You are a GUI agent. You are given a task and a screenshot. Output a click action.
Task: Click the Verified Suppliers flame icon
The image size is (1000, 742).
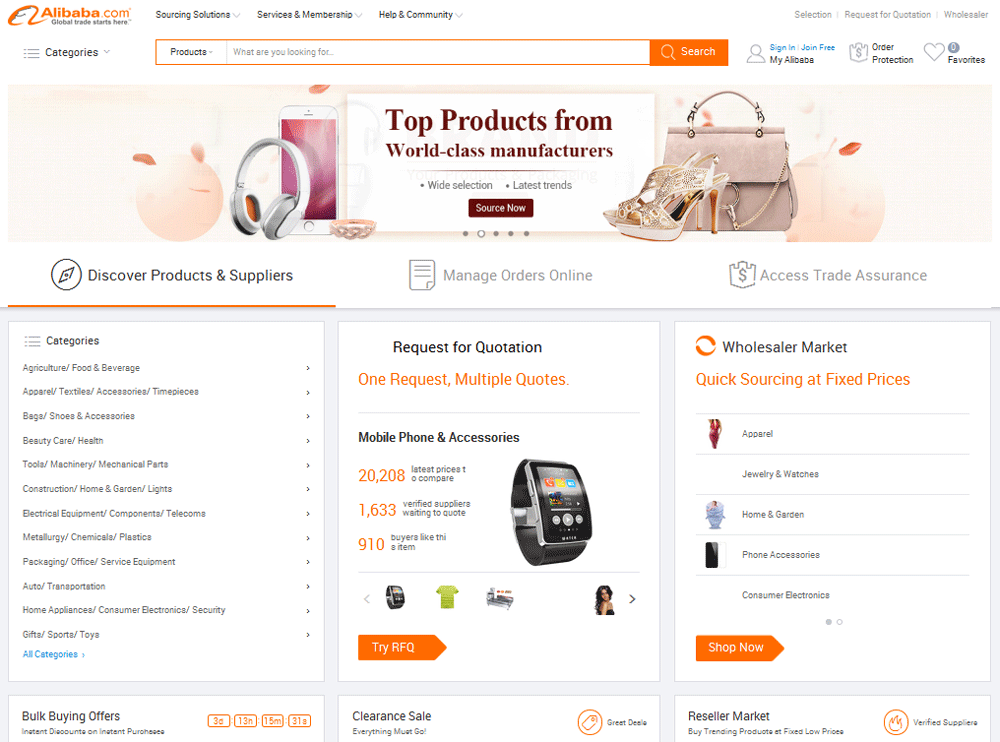[x=895, y=722]
